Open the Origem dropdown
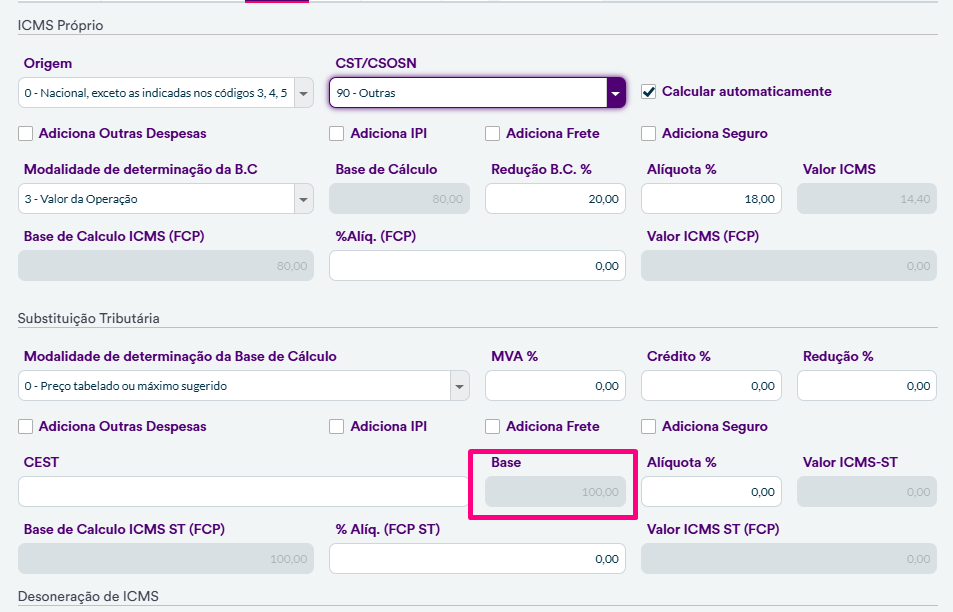Image resolution: width=953 pixels, height=612 pixels. (304, 94)
